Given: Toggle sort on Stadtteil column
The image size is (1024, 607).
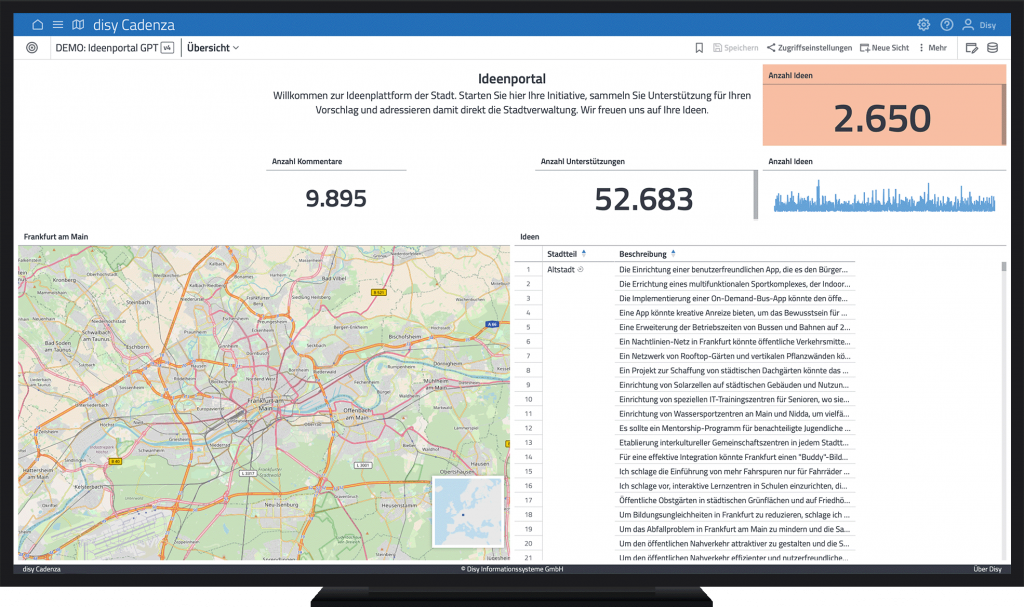Looking at the screenshot, I should (584, 254).
